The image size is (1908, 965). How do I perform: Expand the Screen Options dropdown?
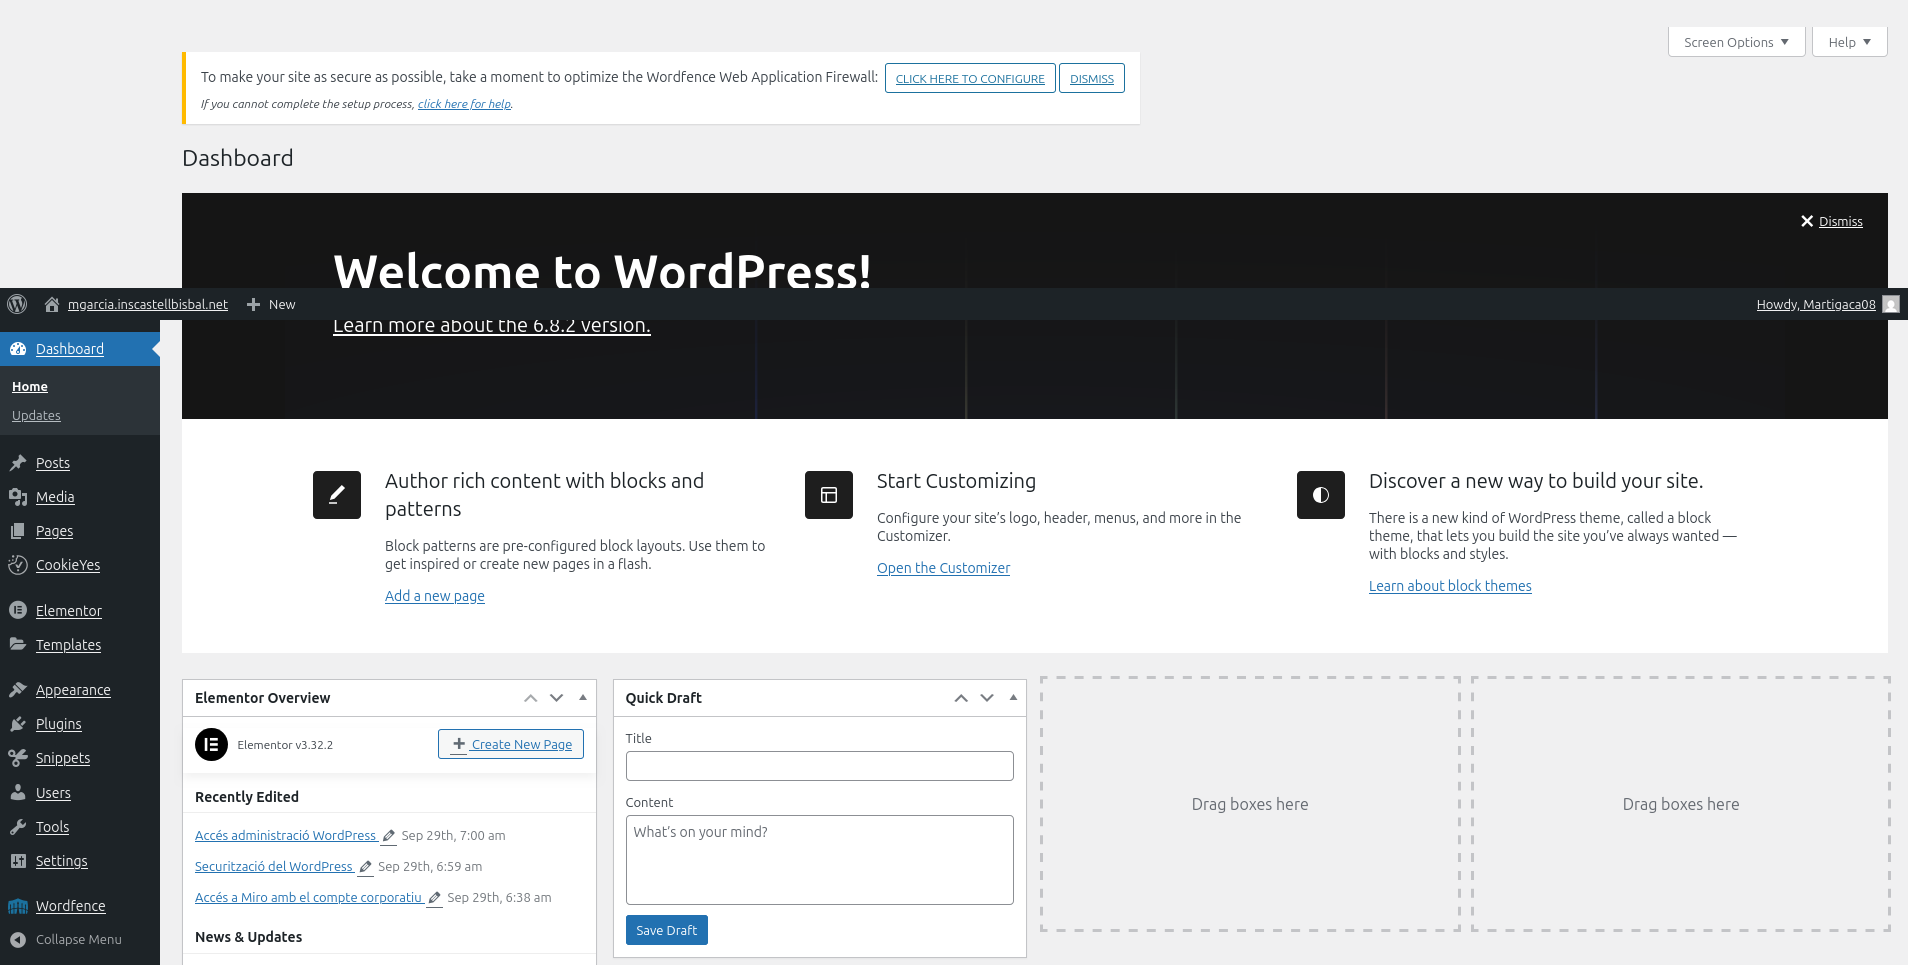pos(1735,42)
